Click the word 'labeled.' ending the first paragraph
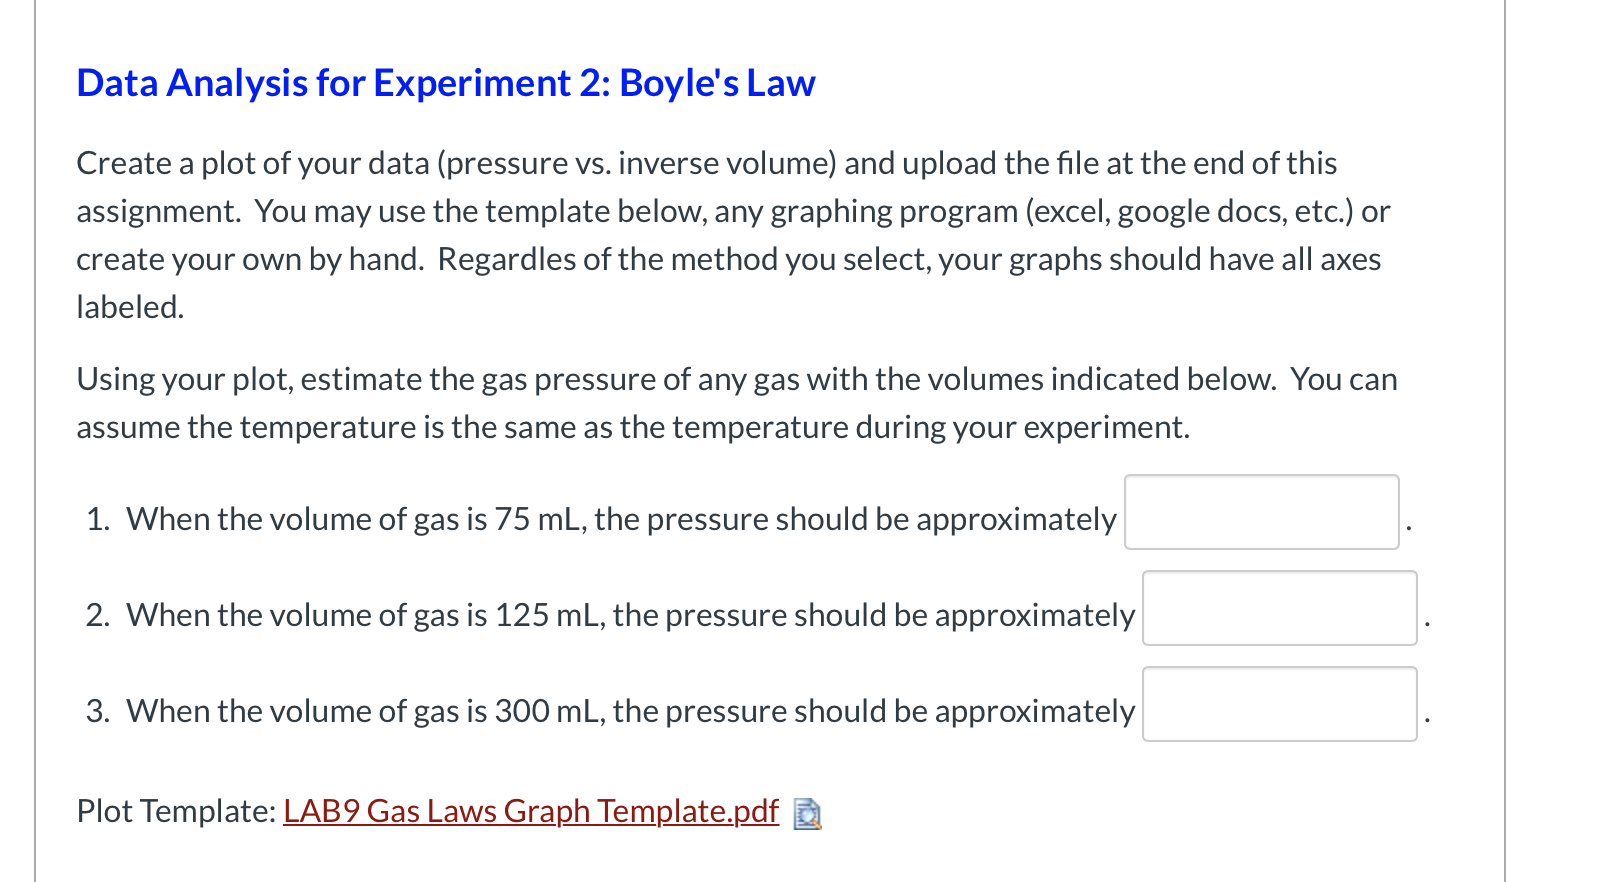 pos(131,307)
